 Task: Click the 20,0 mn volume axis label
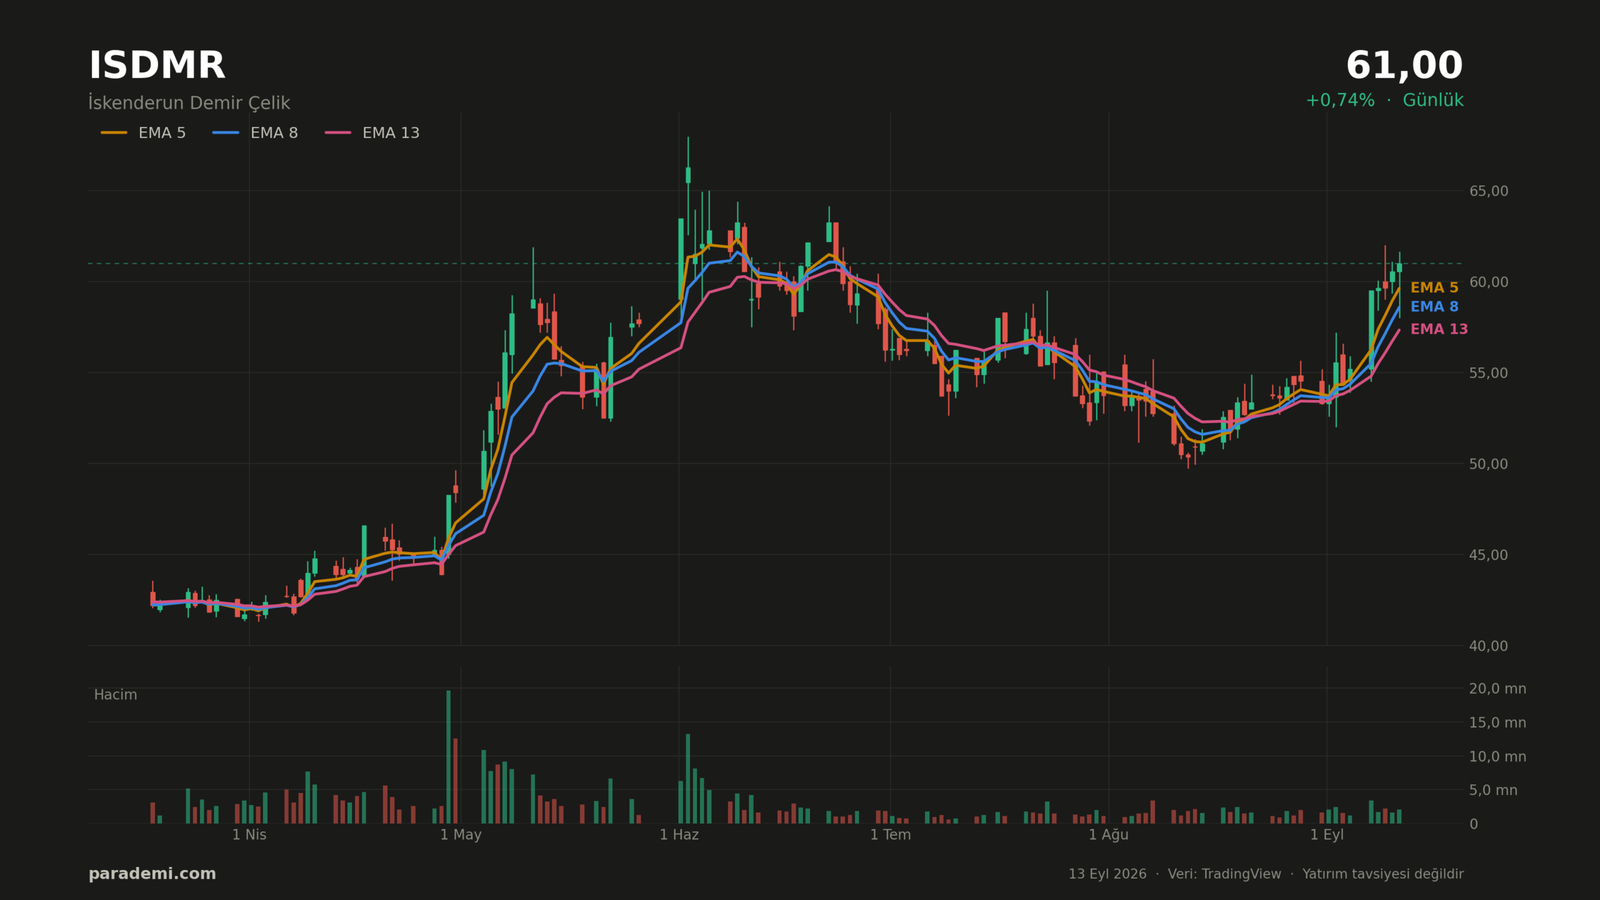tap(1497, 689)
